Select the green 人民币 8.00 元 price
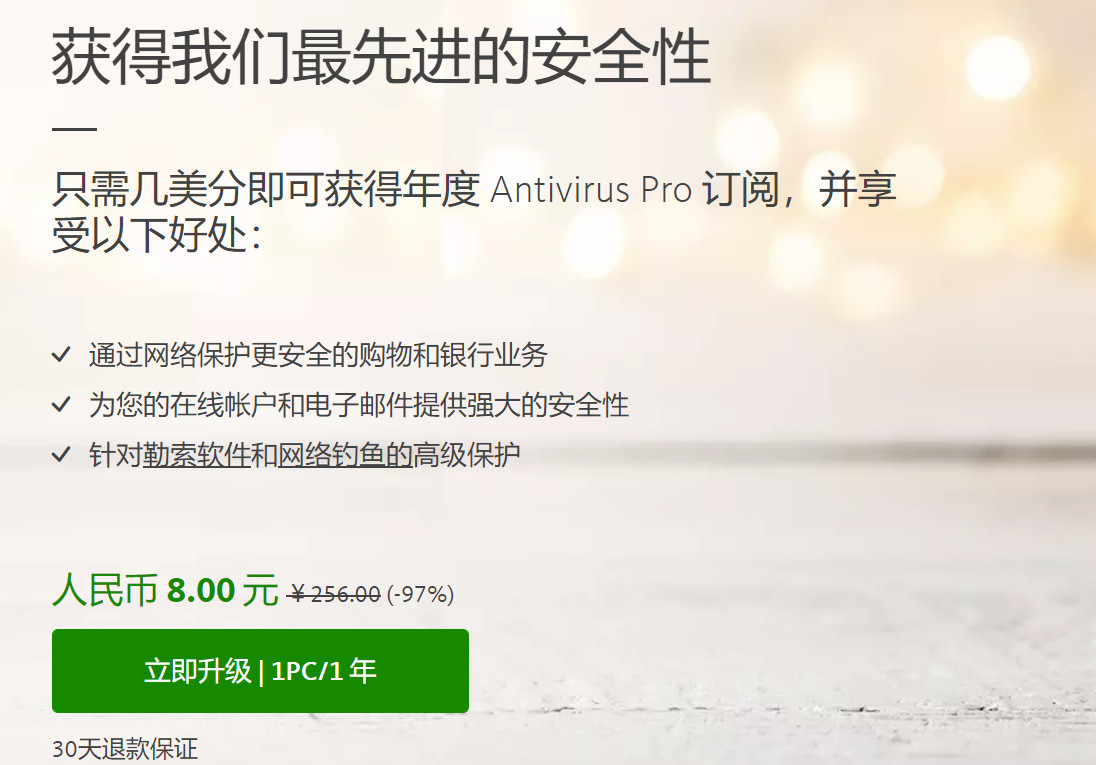This screenshot has width=1096, height=765. [166, 589]
